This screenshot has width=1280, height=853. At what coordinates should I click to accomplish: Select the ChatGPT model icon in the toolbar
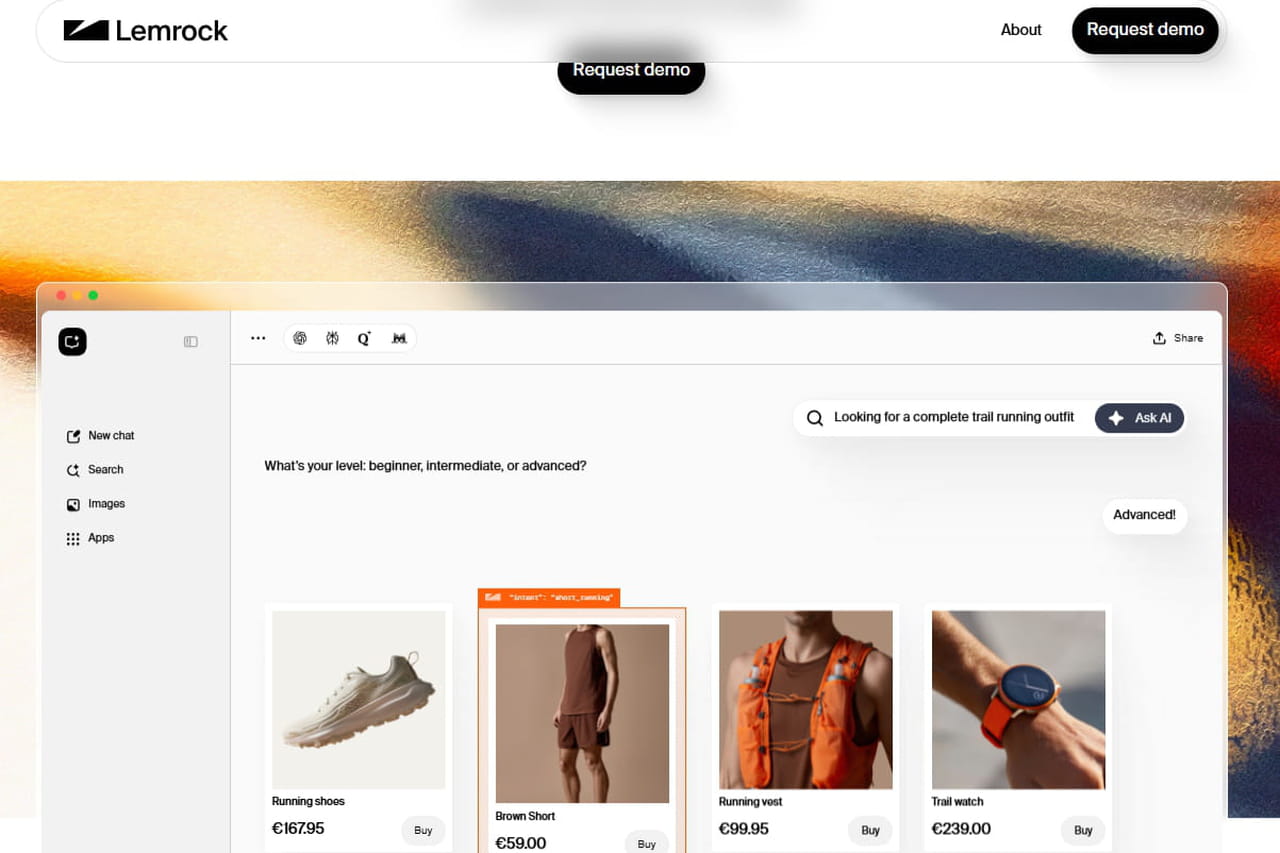click(300, 337)
